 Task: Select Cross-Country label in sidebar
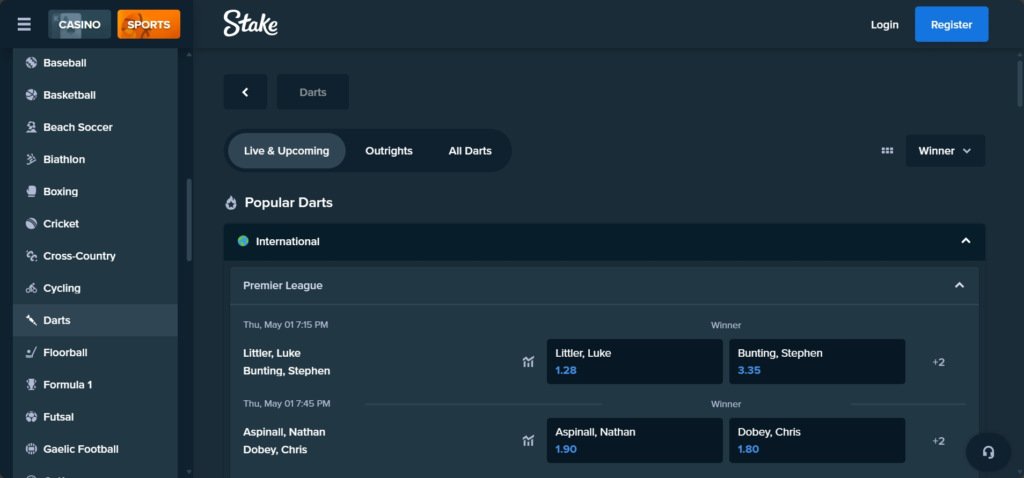[x=79, y=256]
